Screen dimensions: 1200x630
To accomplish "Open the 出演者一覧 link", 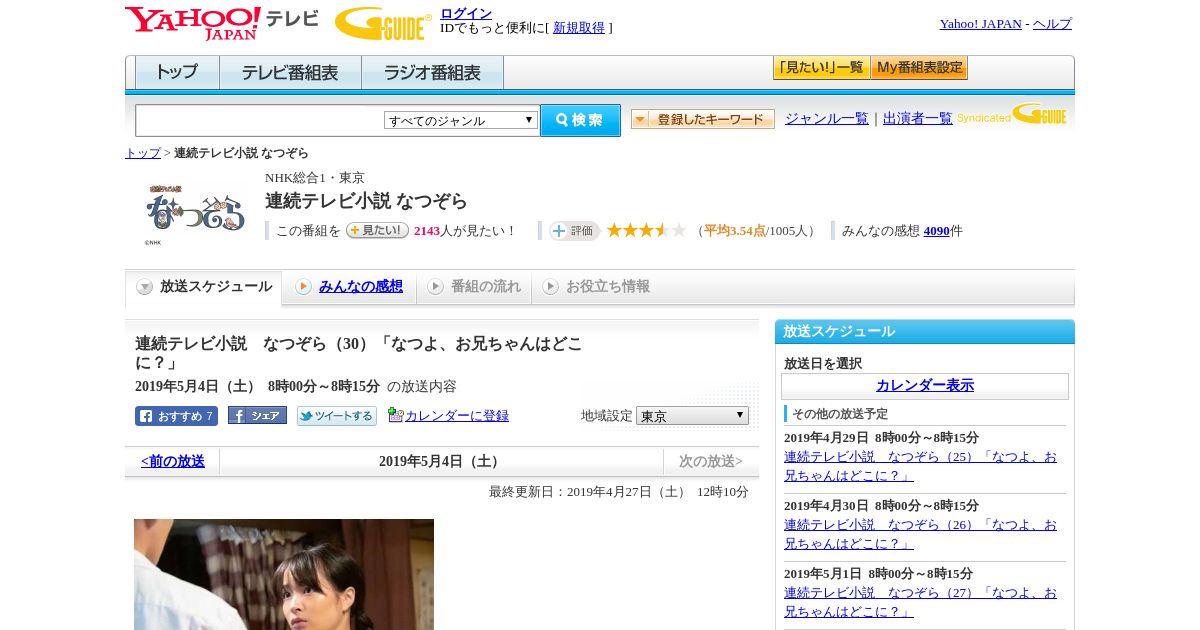I will tap(918, 119).
